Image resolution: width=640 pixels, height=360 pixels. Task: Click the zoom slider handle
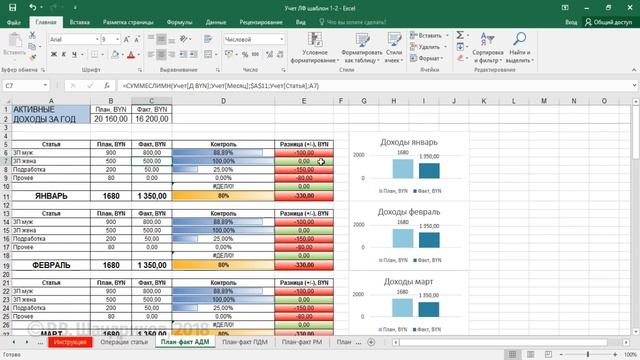coord(588,354)
